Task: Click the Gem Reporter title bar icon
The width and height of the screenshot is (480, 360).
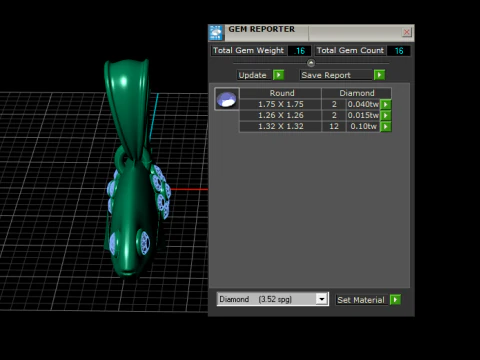Action: point(216,33)
